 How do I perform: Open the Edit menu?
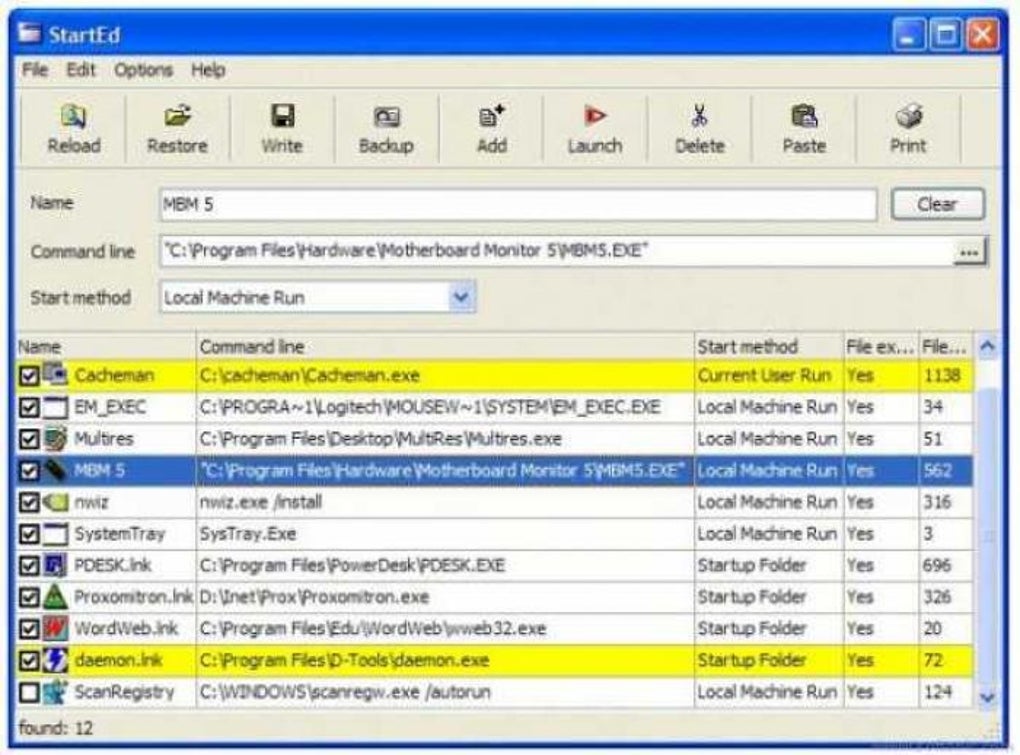(81, 70)
